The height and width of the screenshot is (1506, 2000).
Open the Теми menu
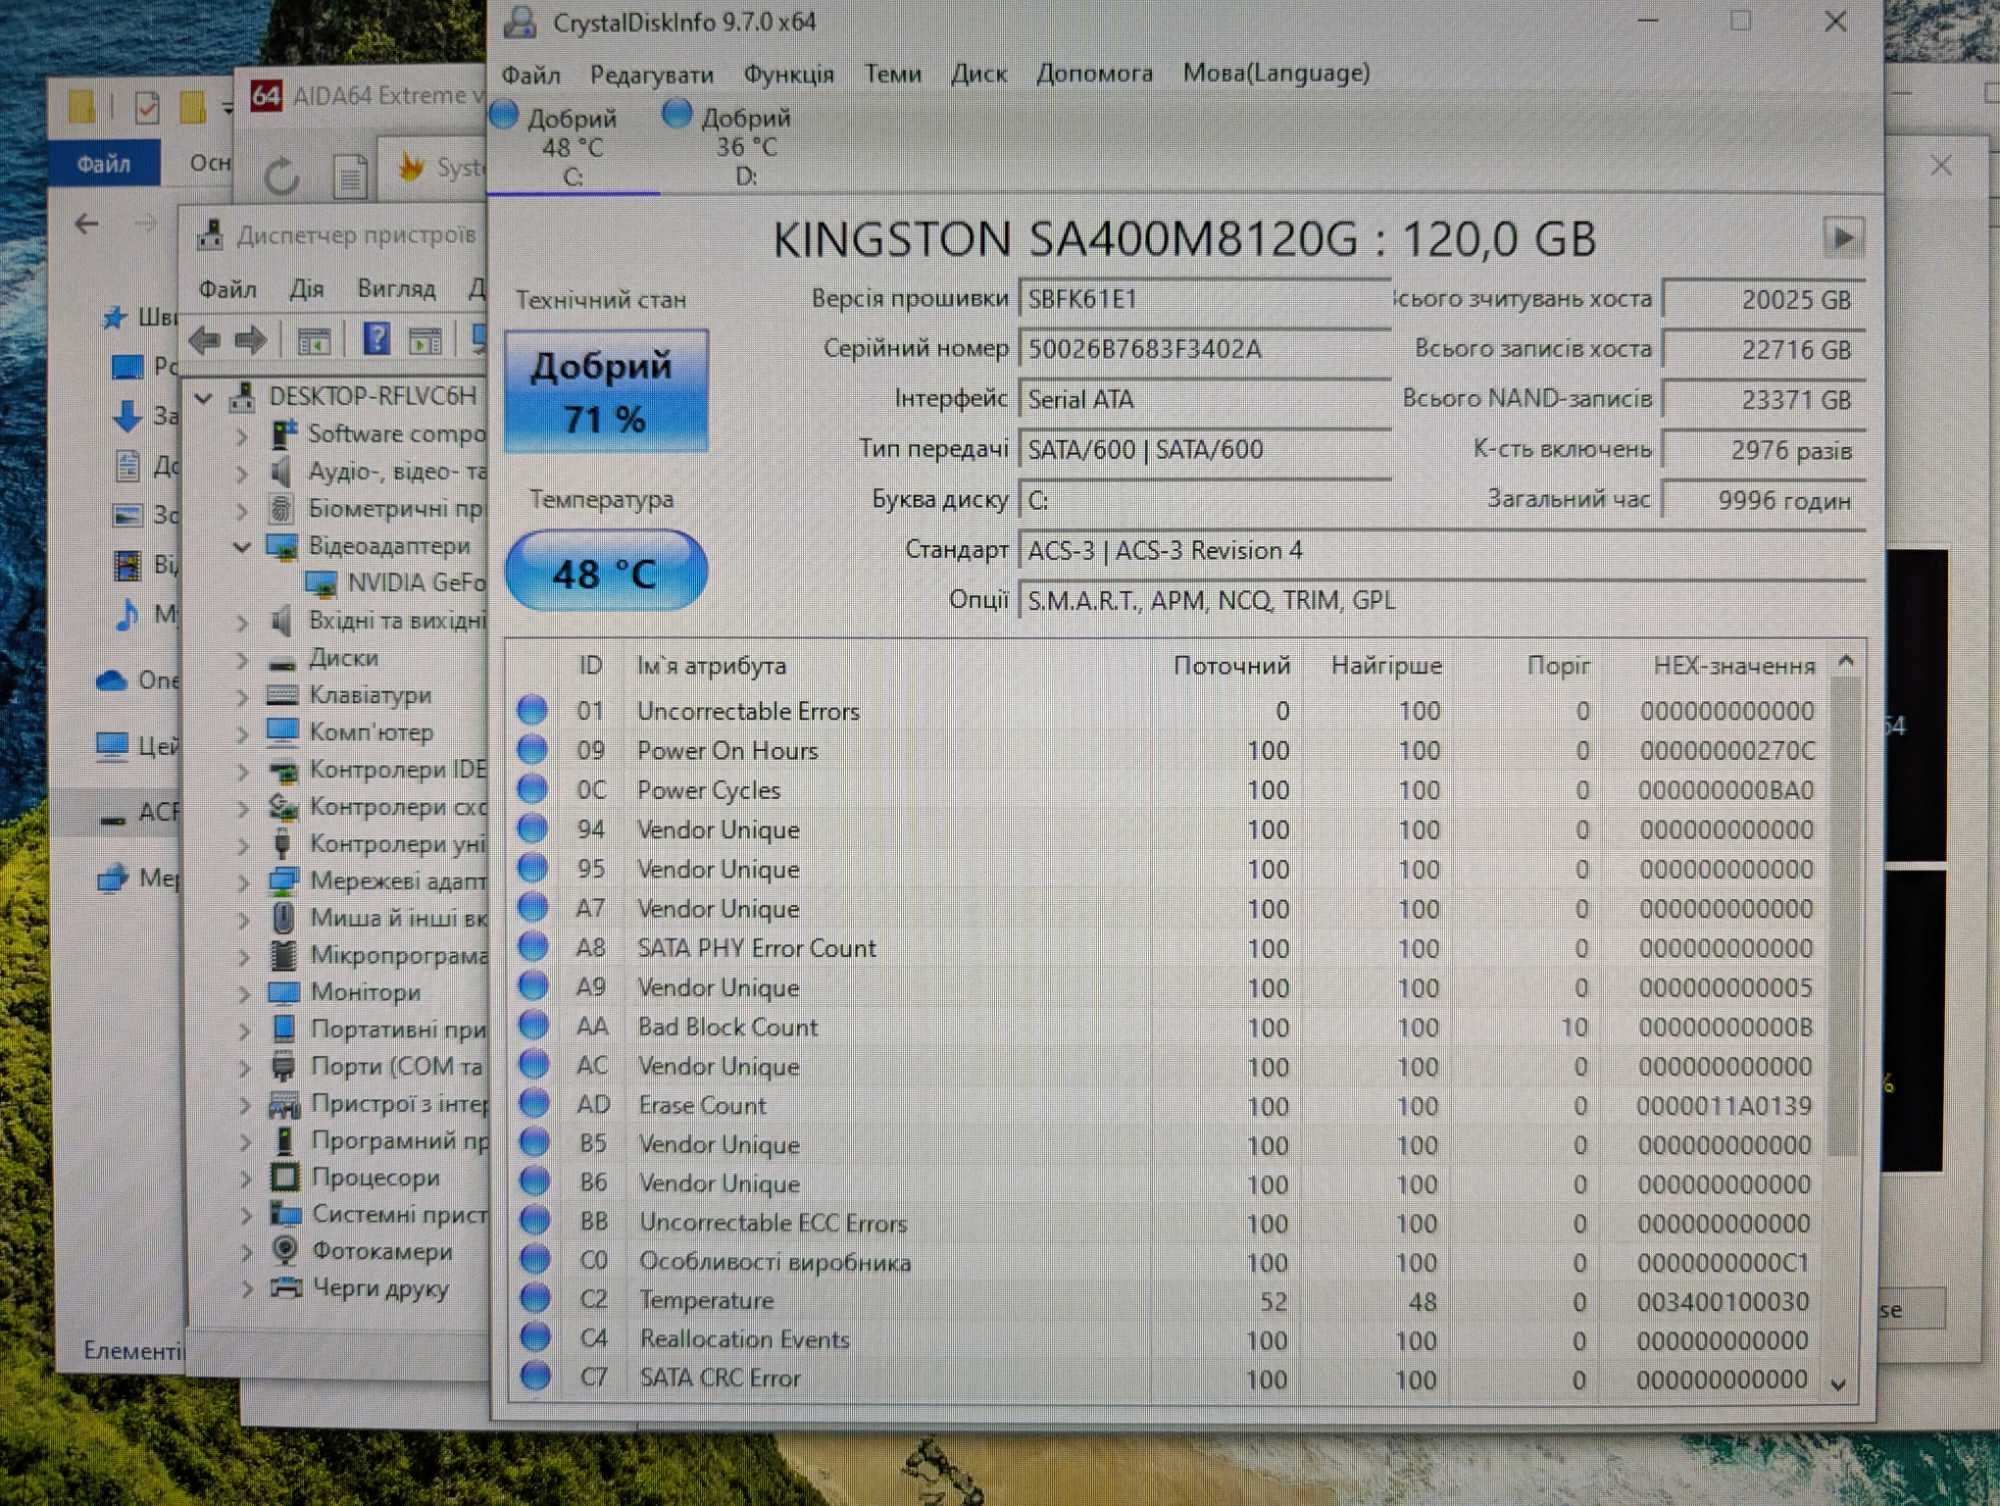pos(892,73)
